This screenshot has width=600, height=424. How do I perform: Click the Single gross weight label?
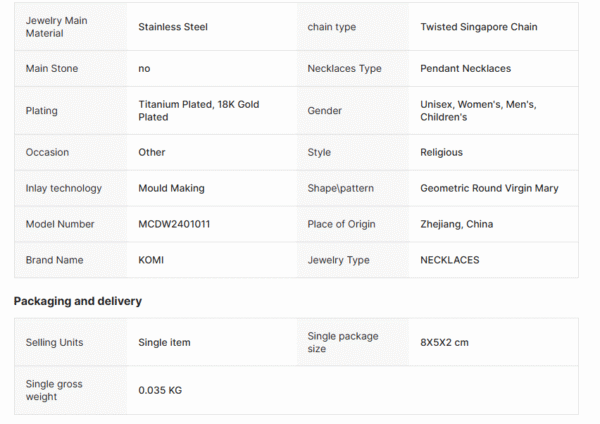tap(55, 390)
